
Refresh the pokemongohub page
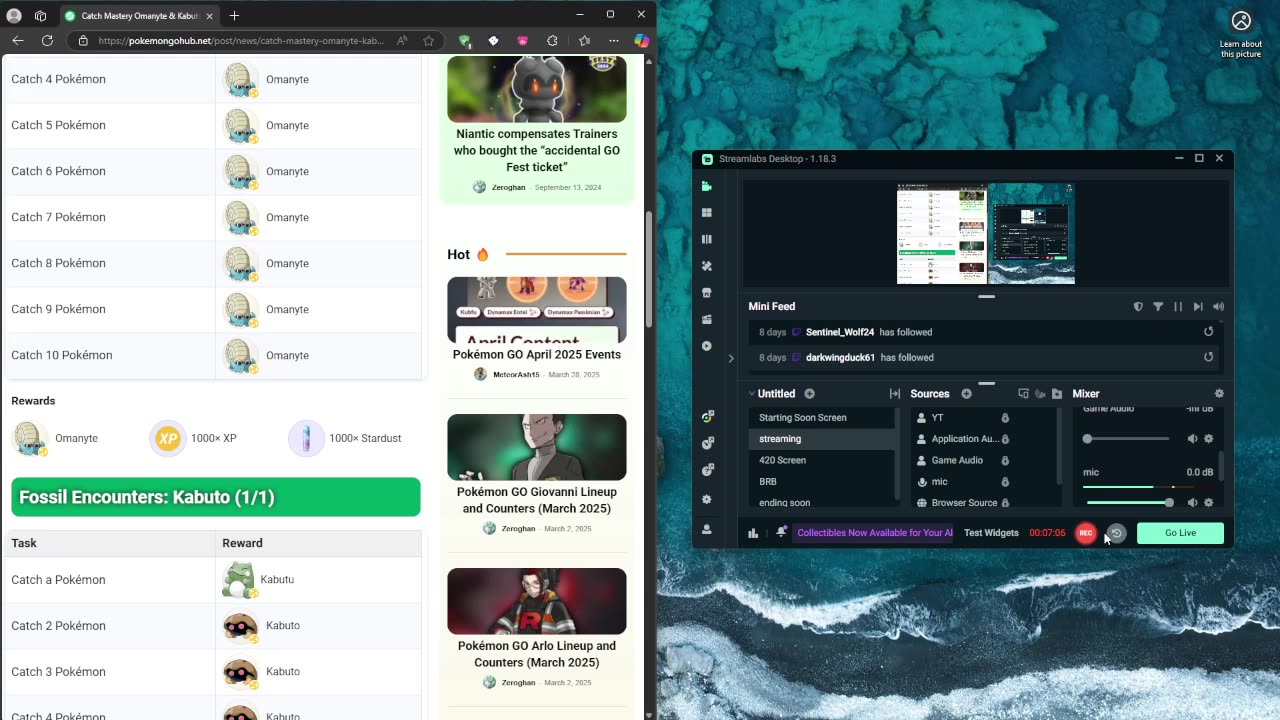point(47,41)
